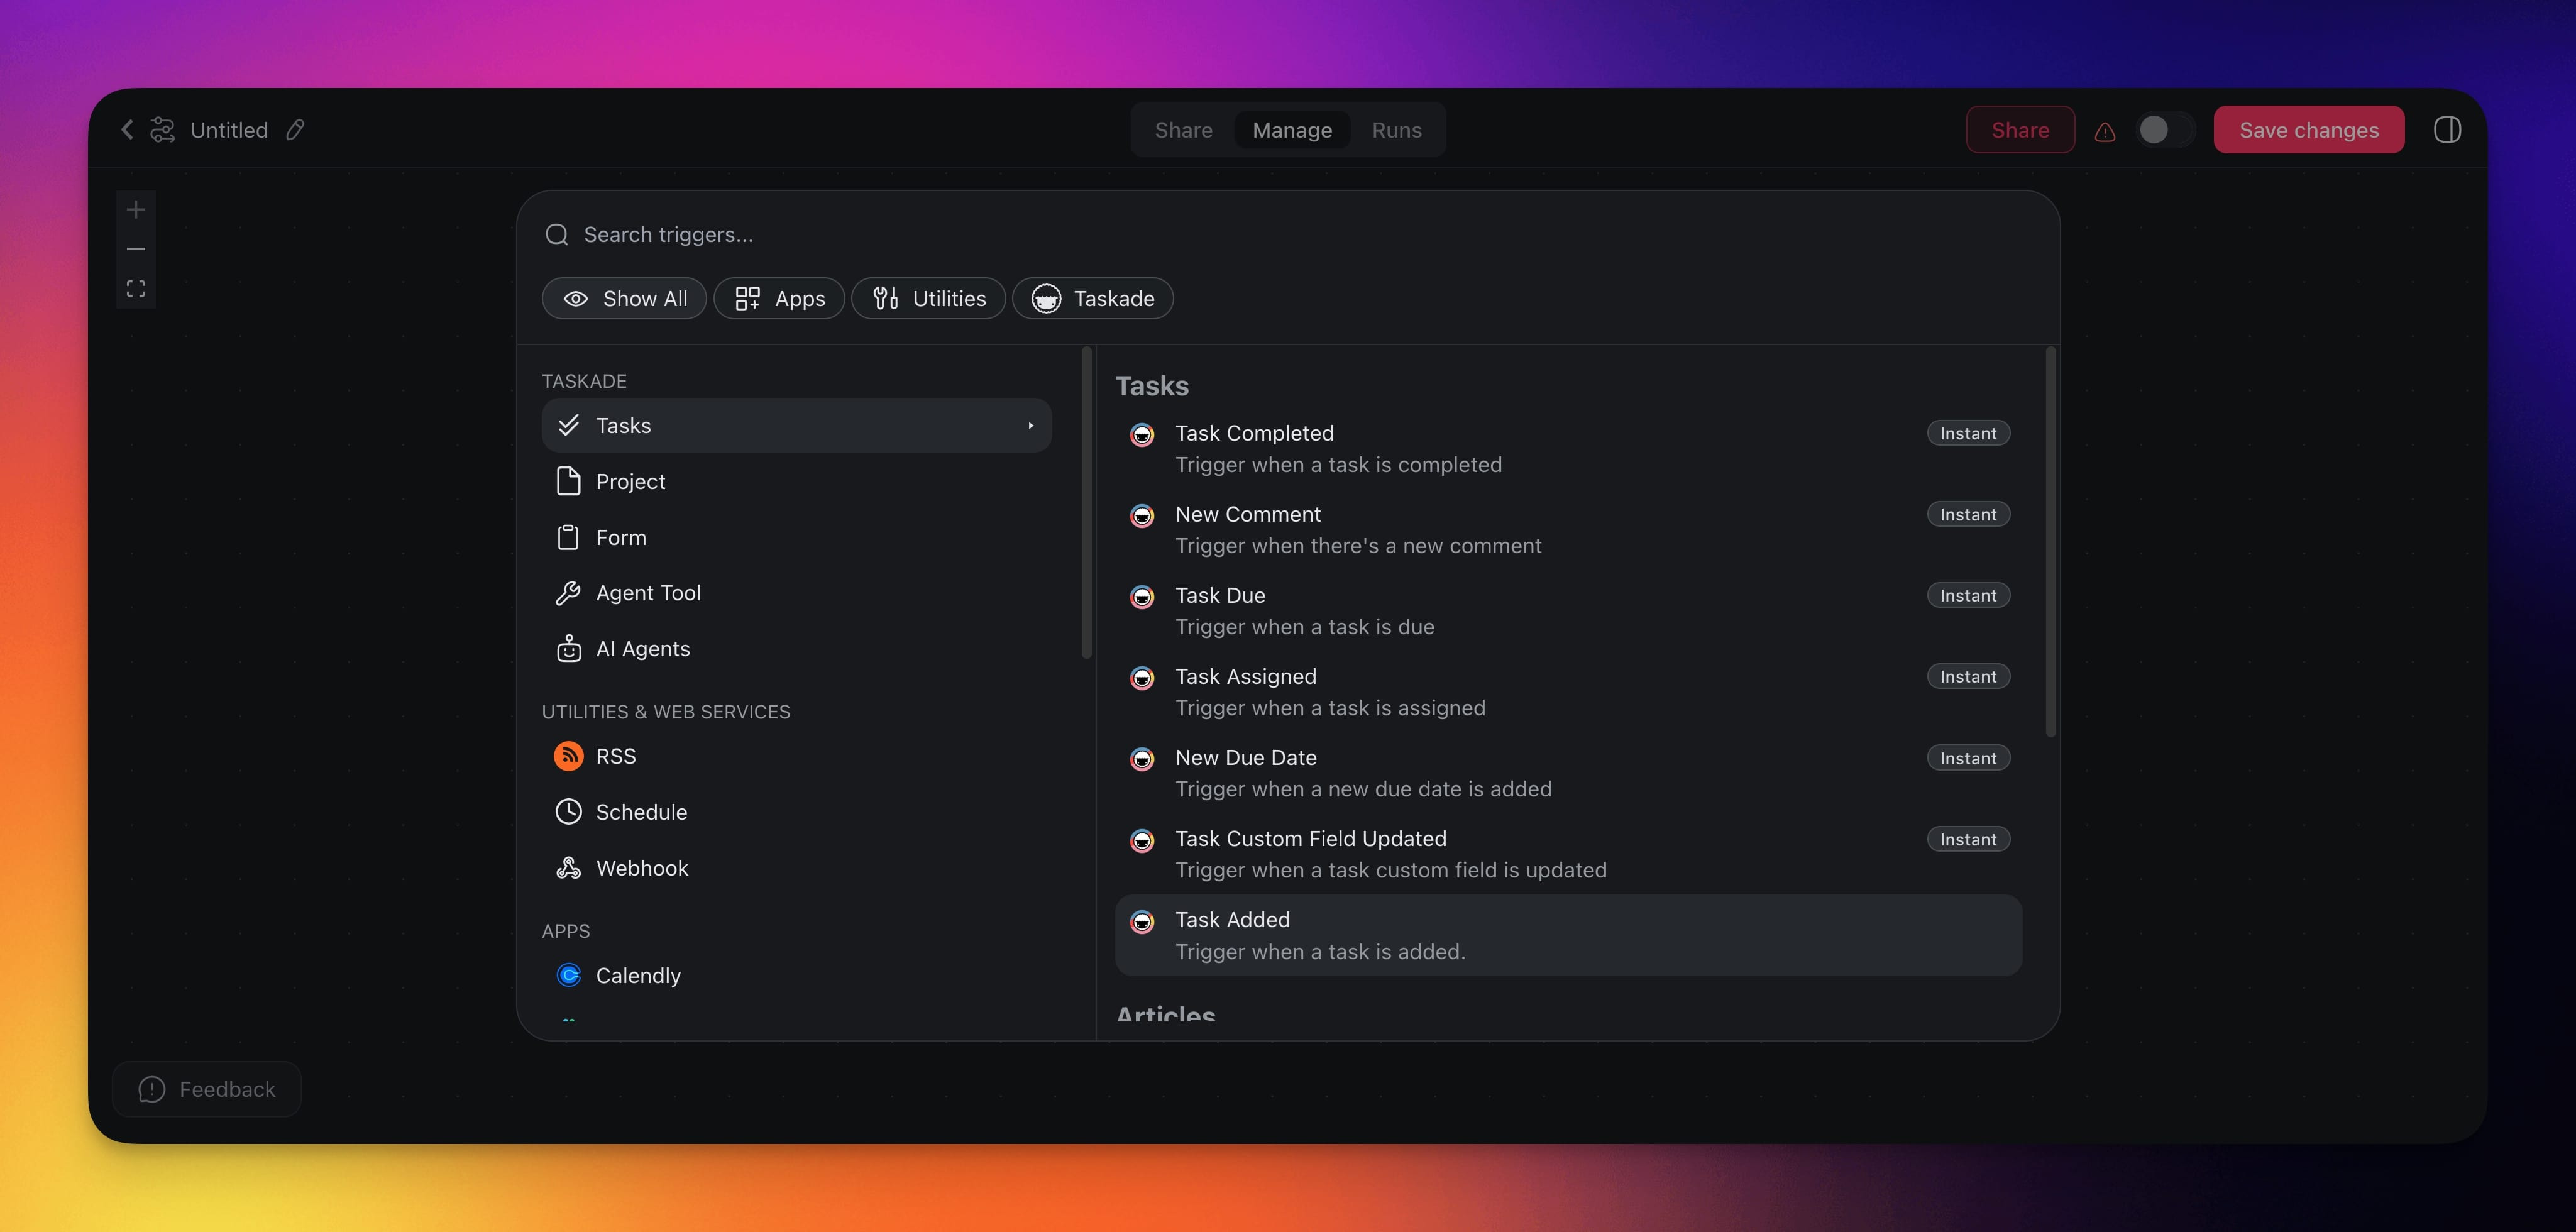Zoom out using the canvas minus icon
This screenshot has width=2576, height=1232.
[x=136, y=249]
